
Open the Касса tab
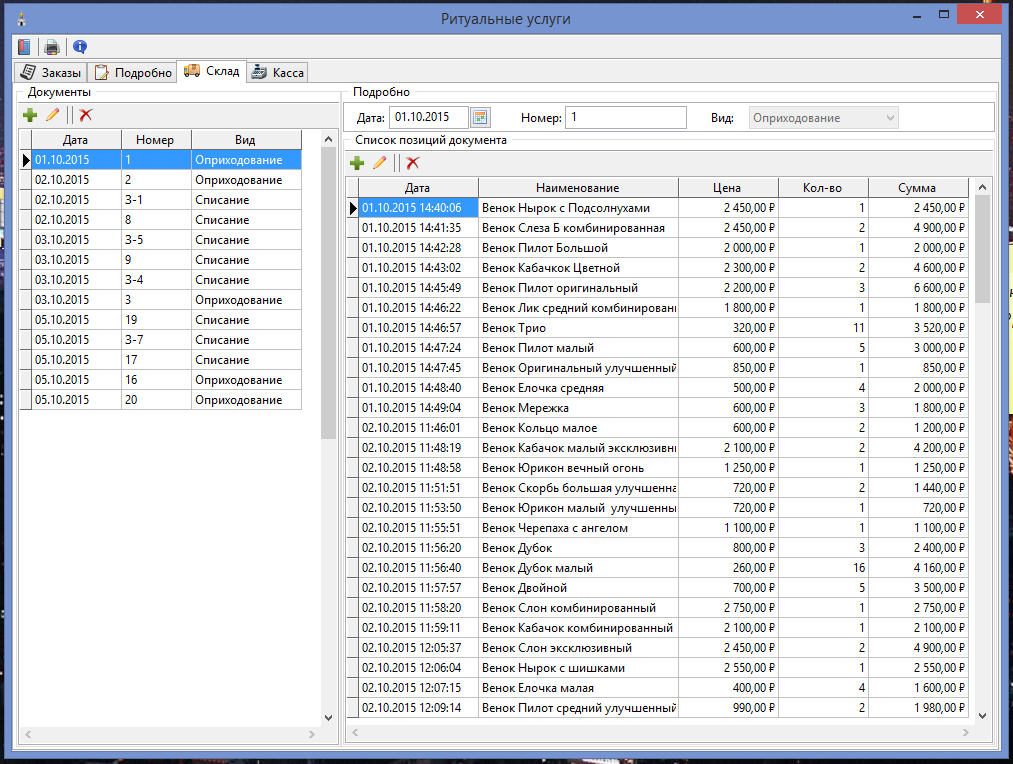point(277,72)
